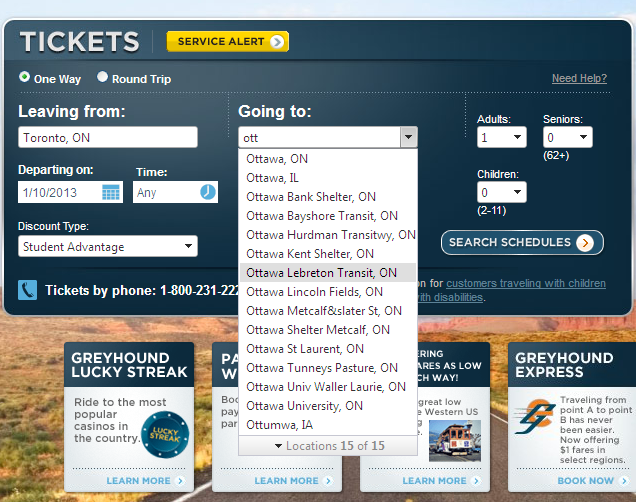Select Ottawa Tunneys Pasture, ON
Screen dimensions: 636x502
point(328,368)
